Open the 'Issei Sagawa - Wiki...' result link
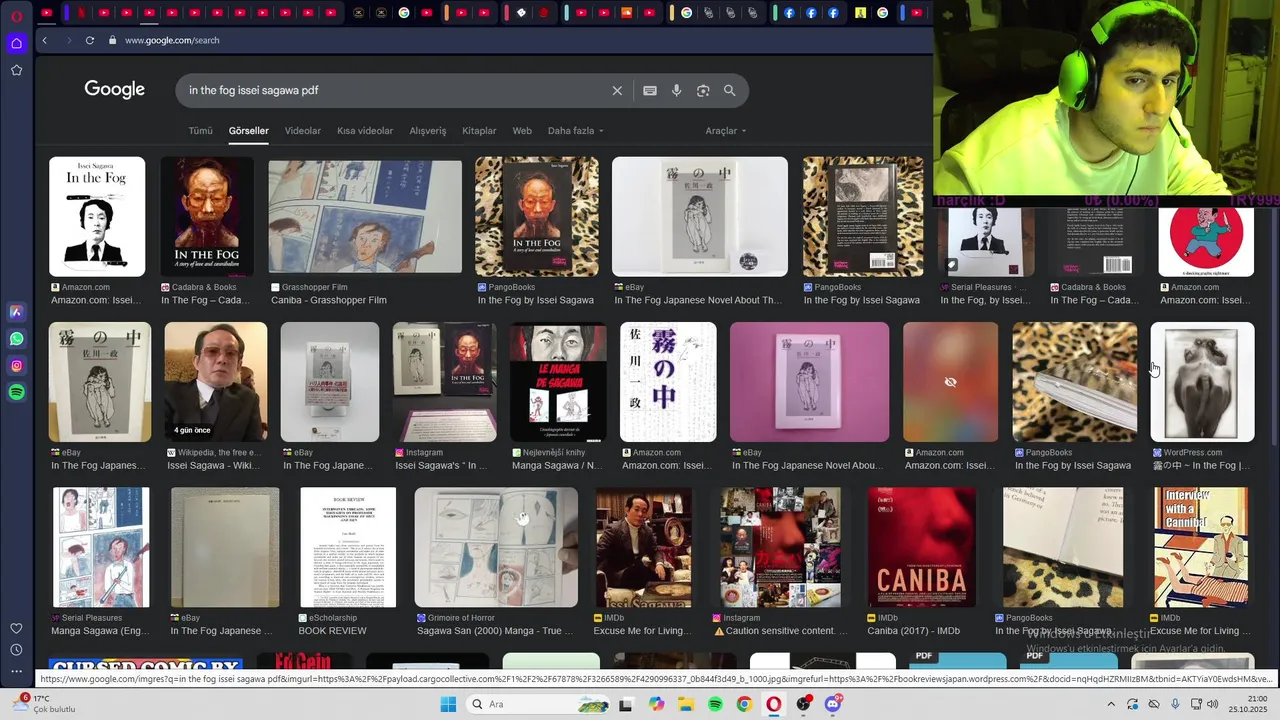 point(213,465)
